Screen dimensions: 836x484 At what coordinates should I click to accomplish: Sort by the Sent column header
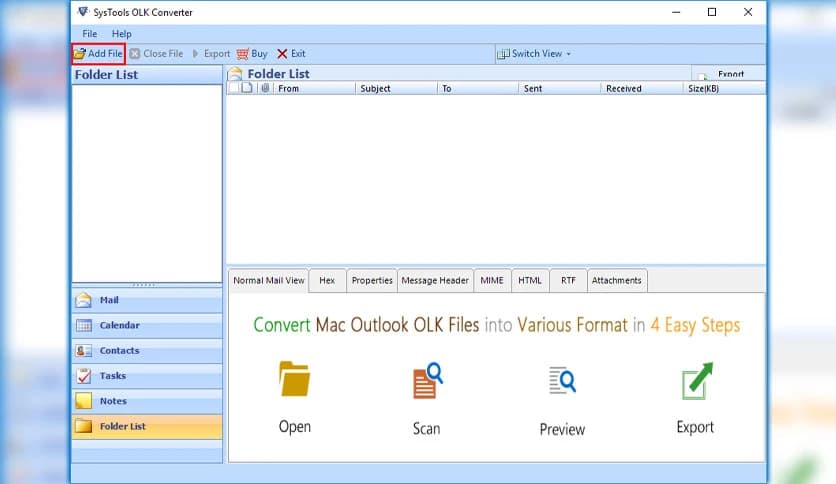pyautogui.click(x=560, y=88)
